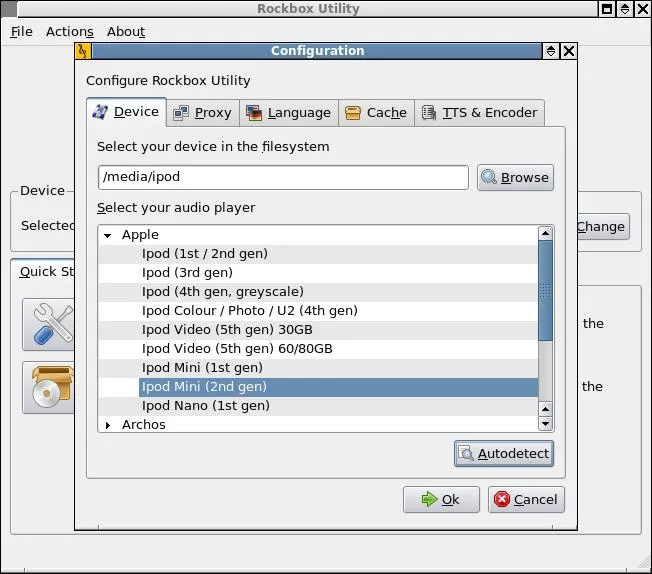Switch to the Language tab
652x574 pixels.
[289, 113]
